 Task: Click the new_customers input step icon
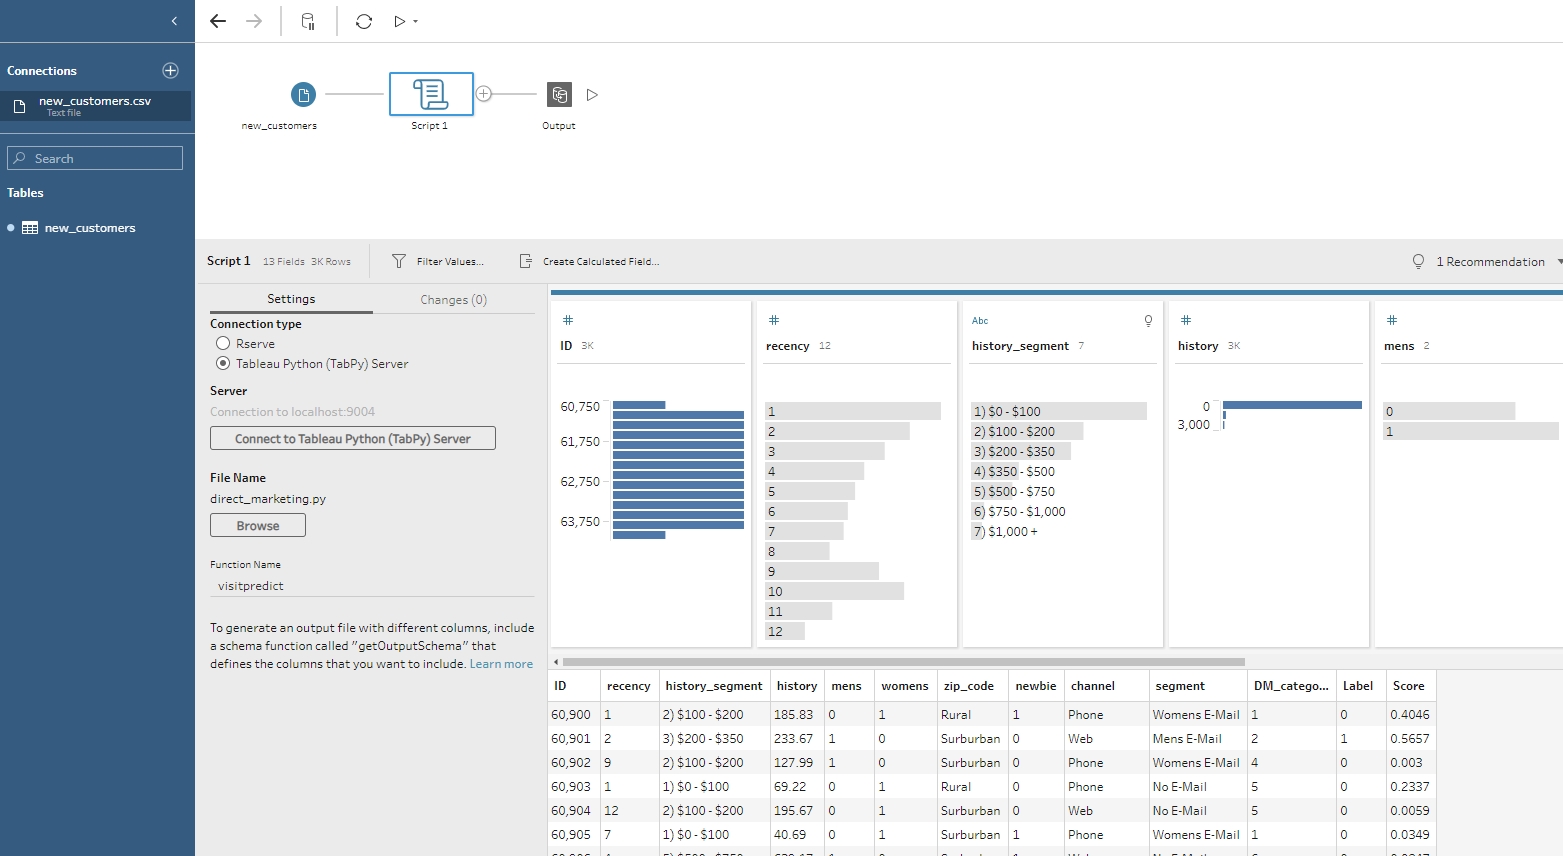pos(303,94)
